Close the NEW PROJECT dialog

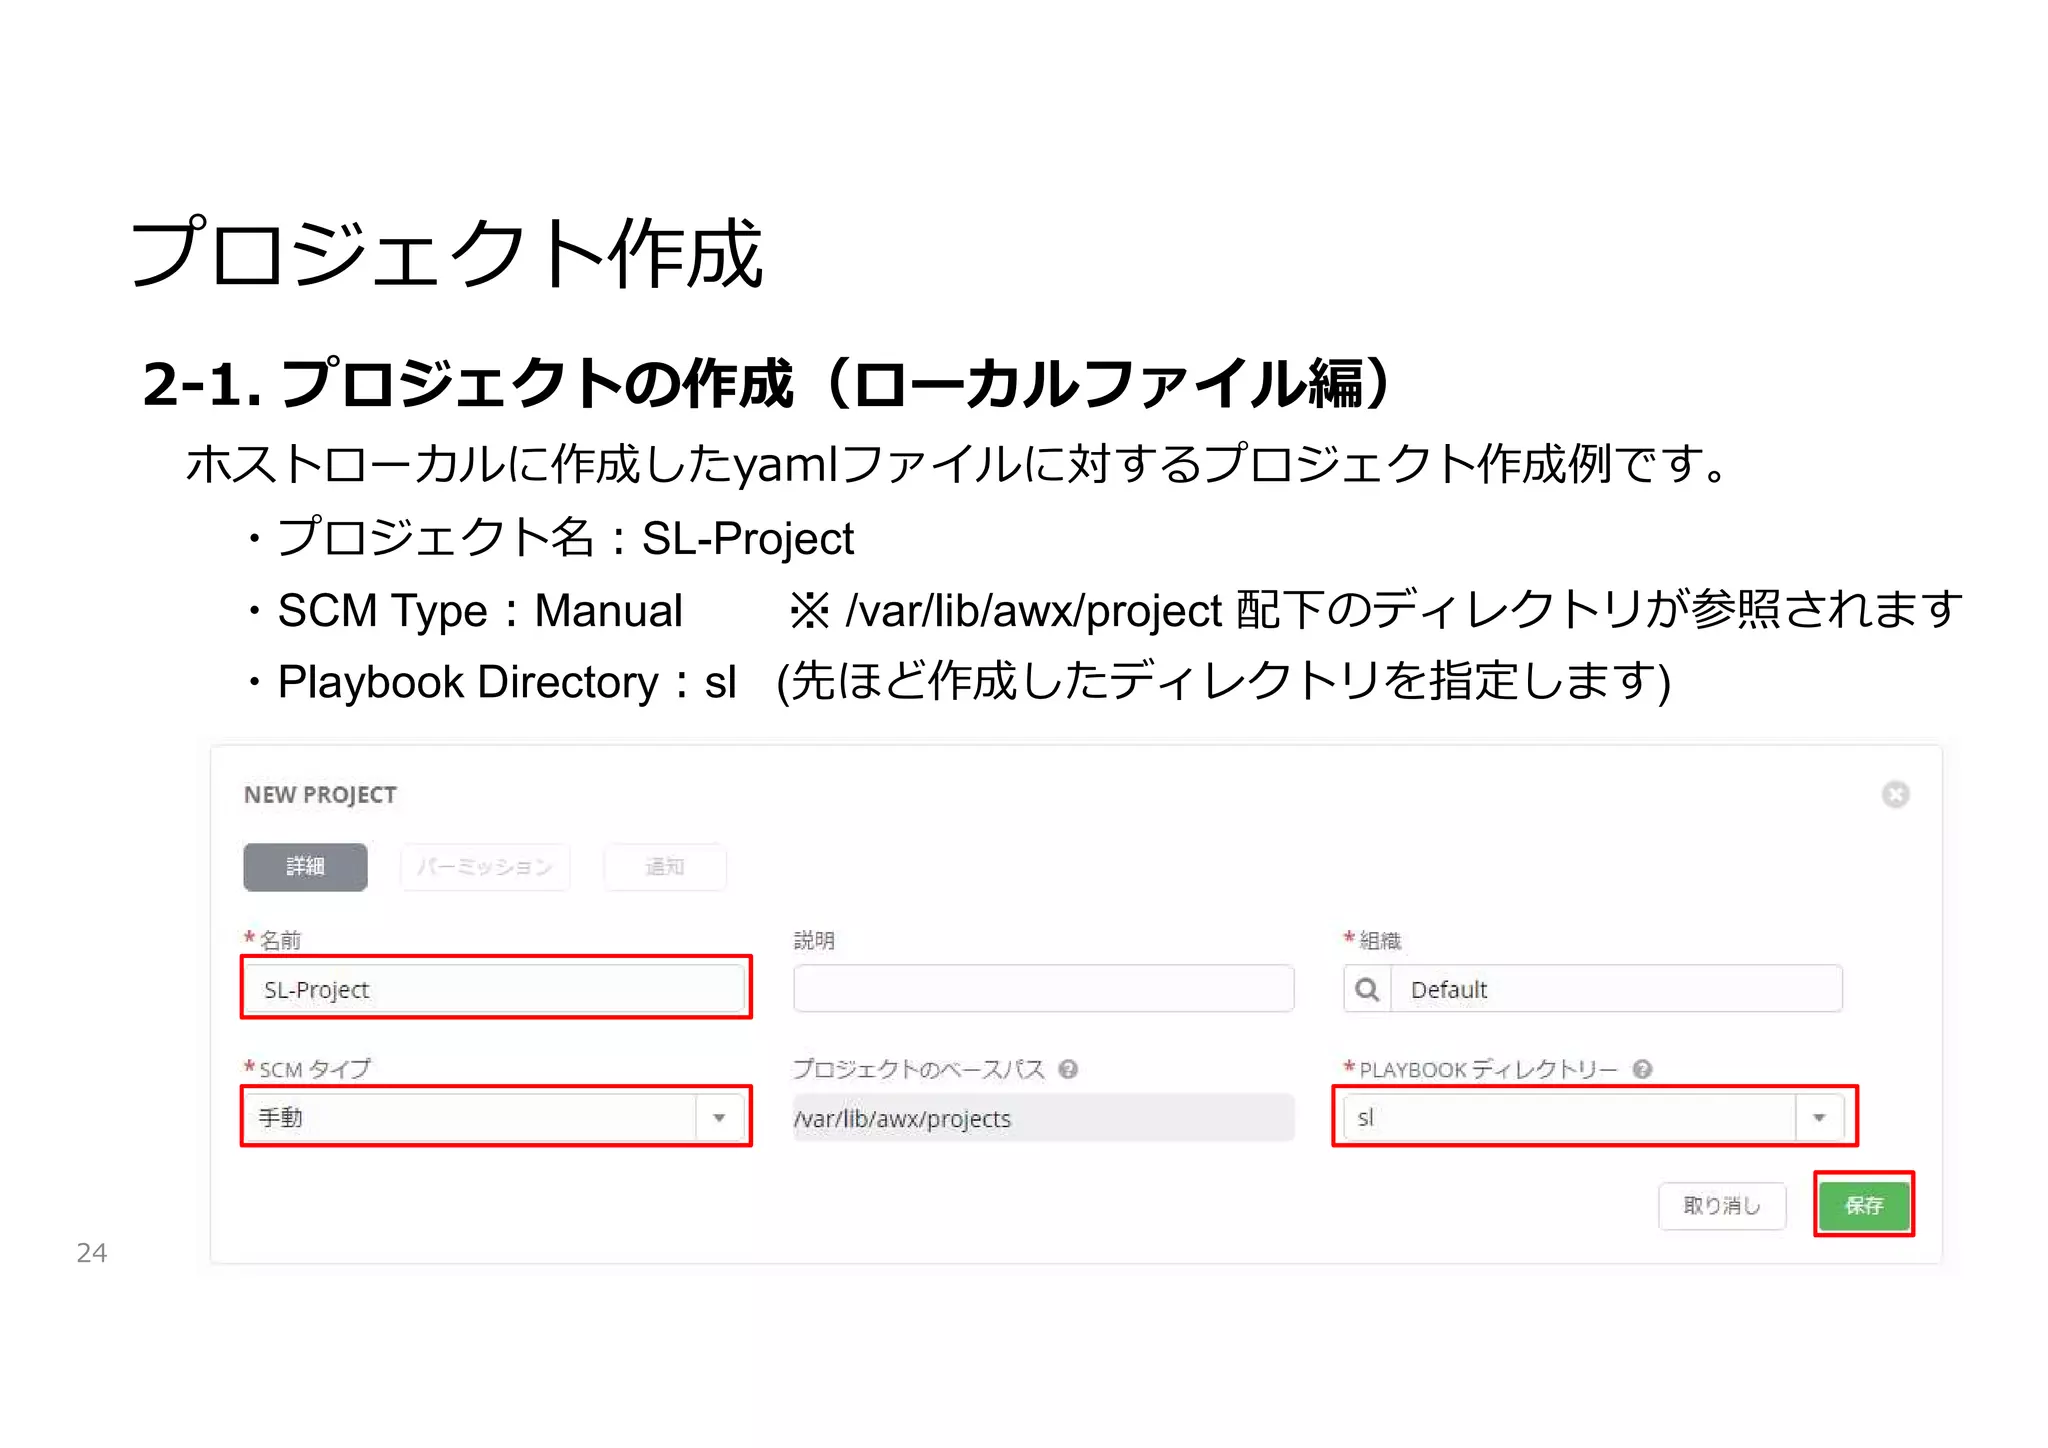coord(1895,794)
